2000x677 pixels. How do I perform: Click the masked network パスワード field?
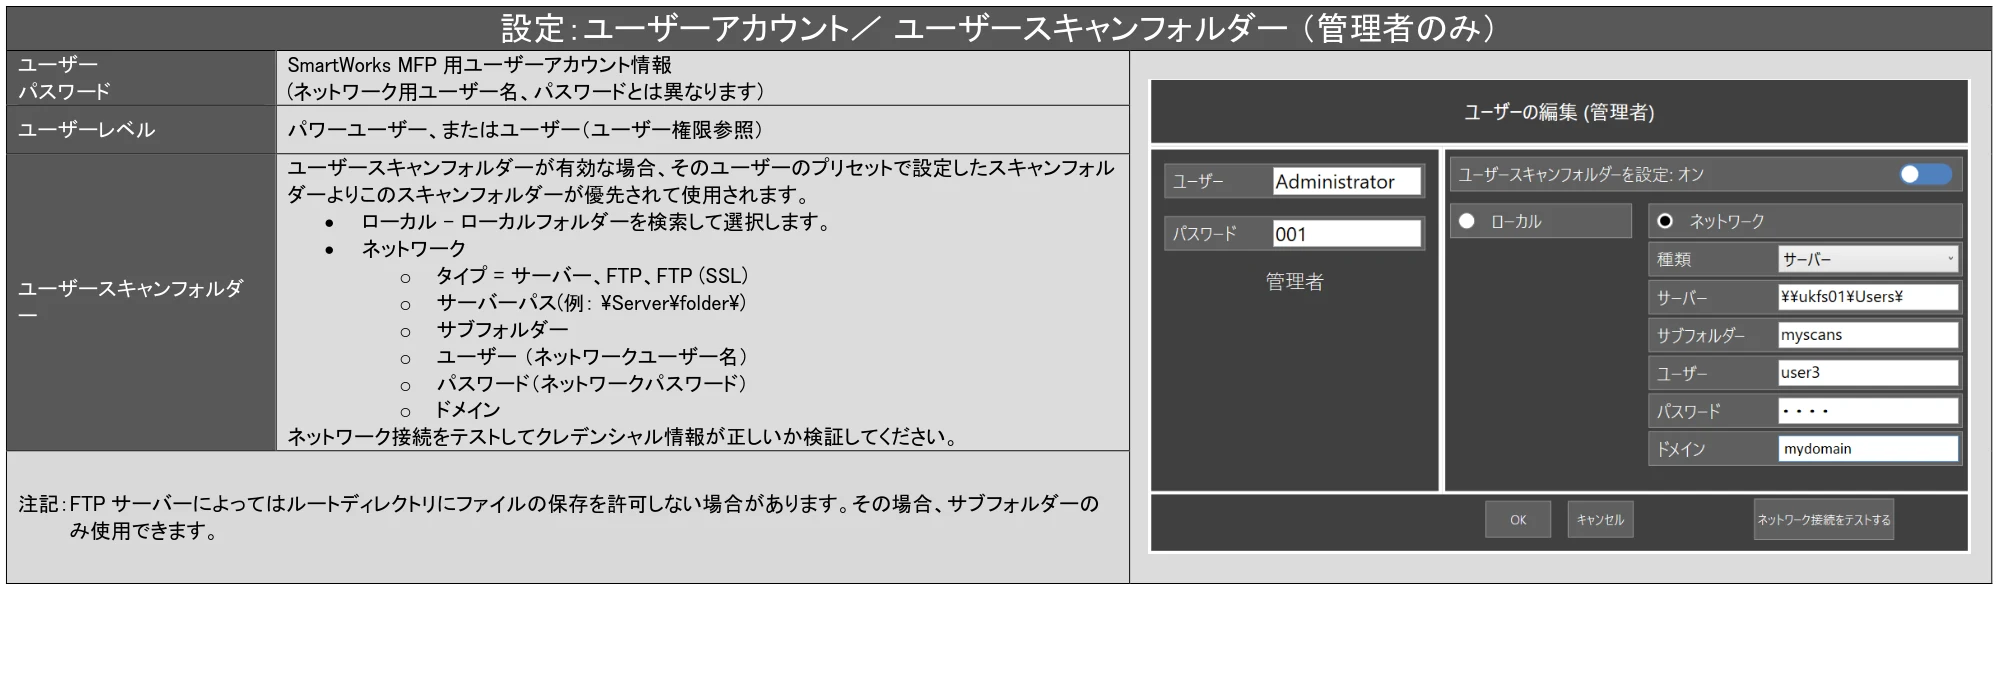[1867, 411]
